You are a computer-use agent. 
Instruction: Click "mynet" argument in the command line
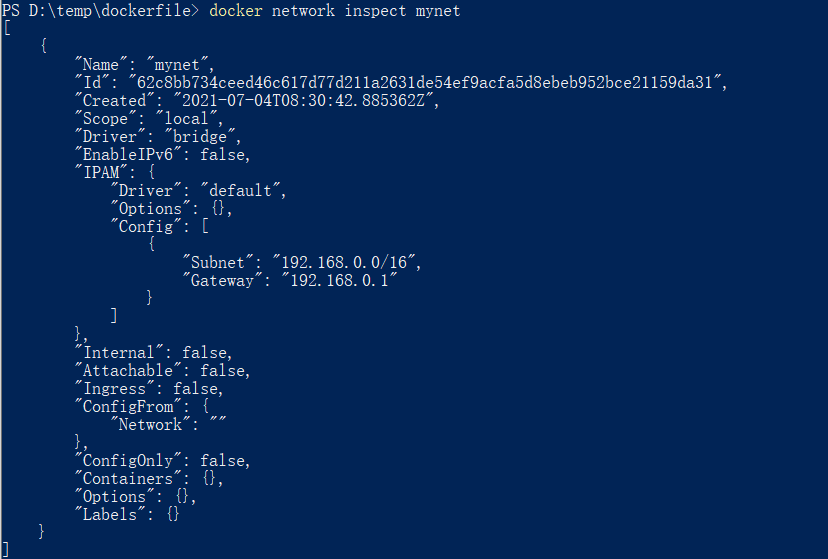(438, 11)
